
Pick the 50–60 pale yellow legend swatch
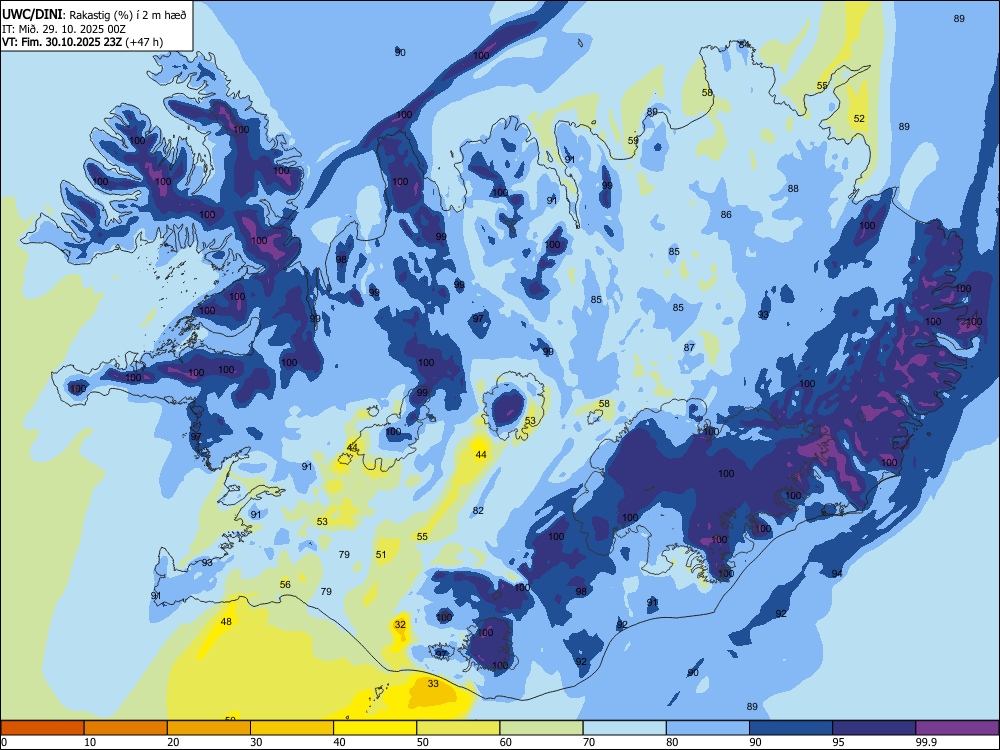tap(458, 728)
